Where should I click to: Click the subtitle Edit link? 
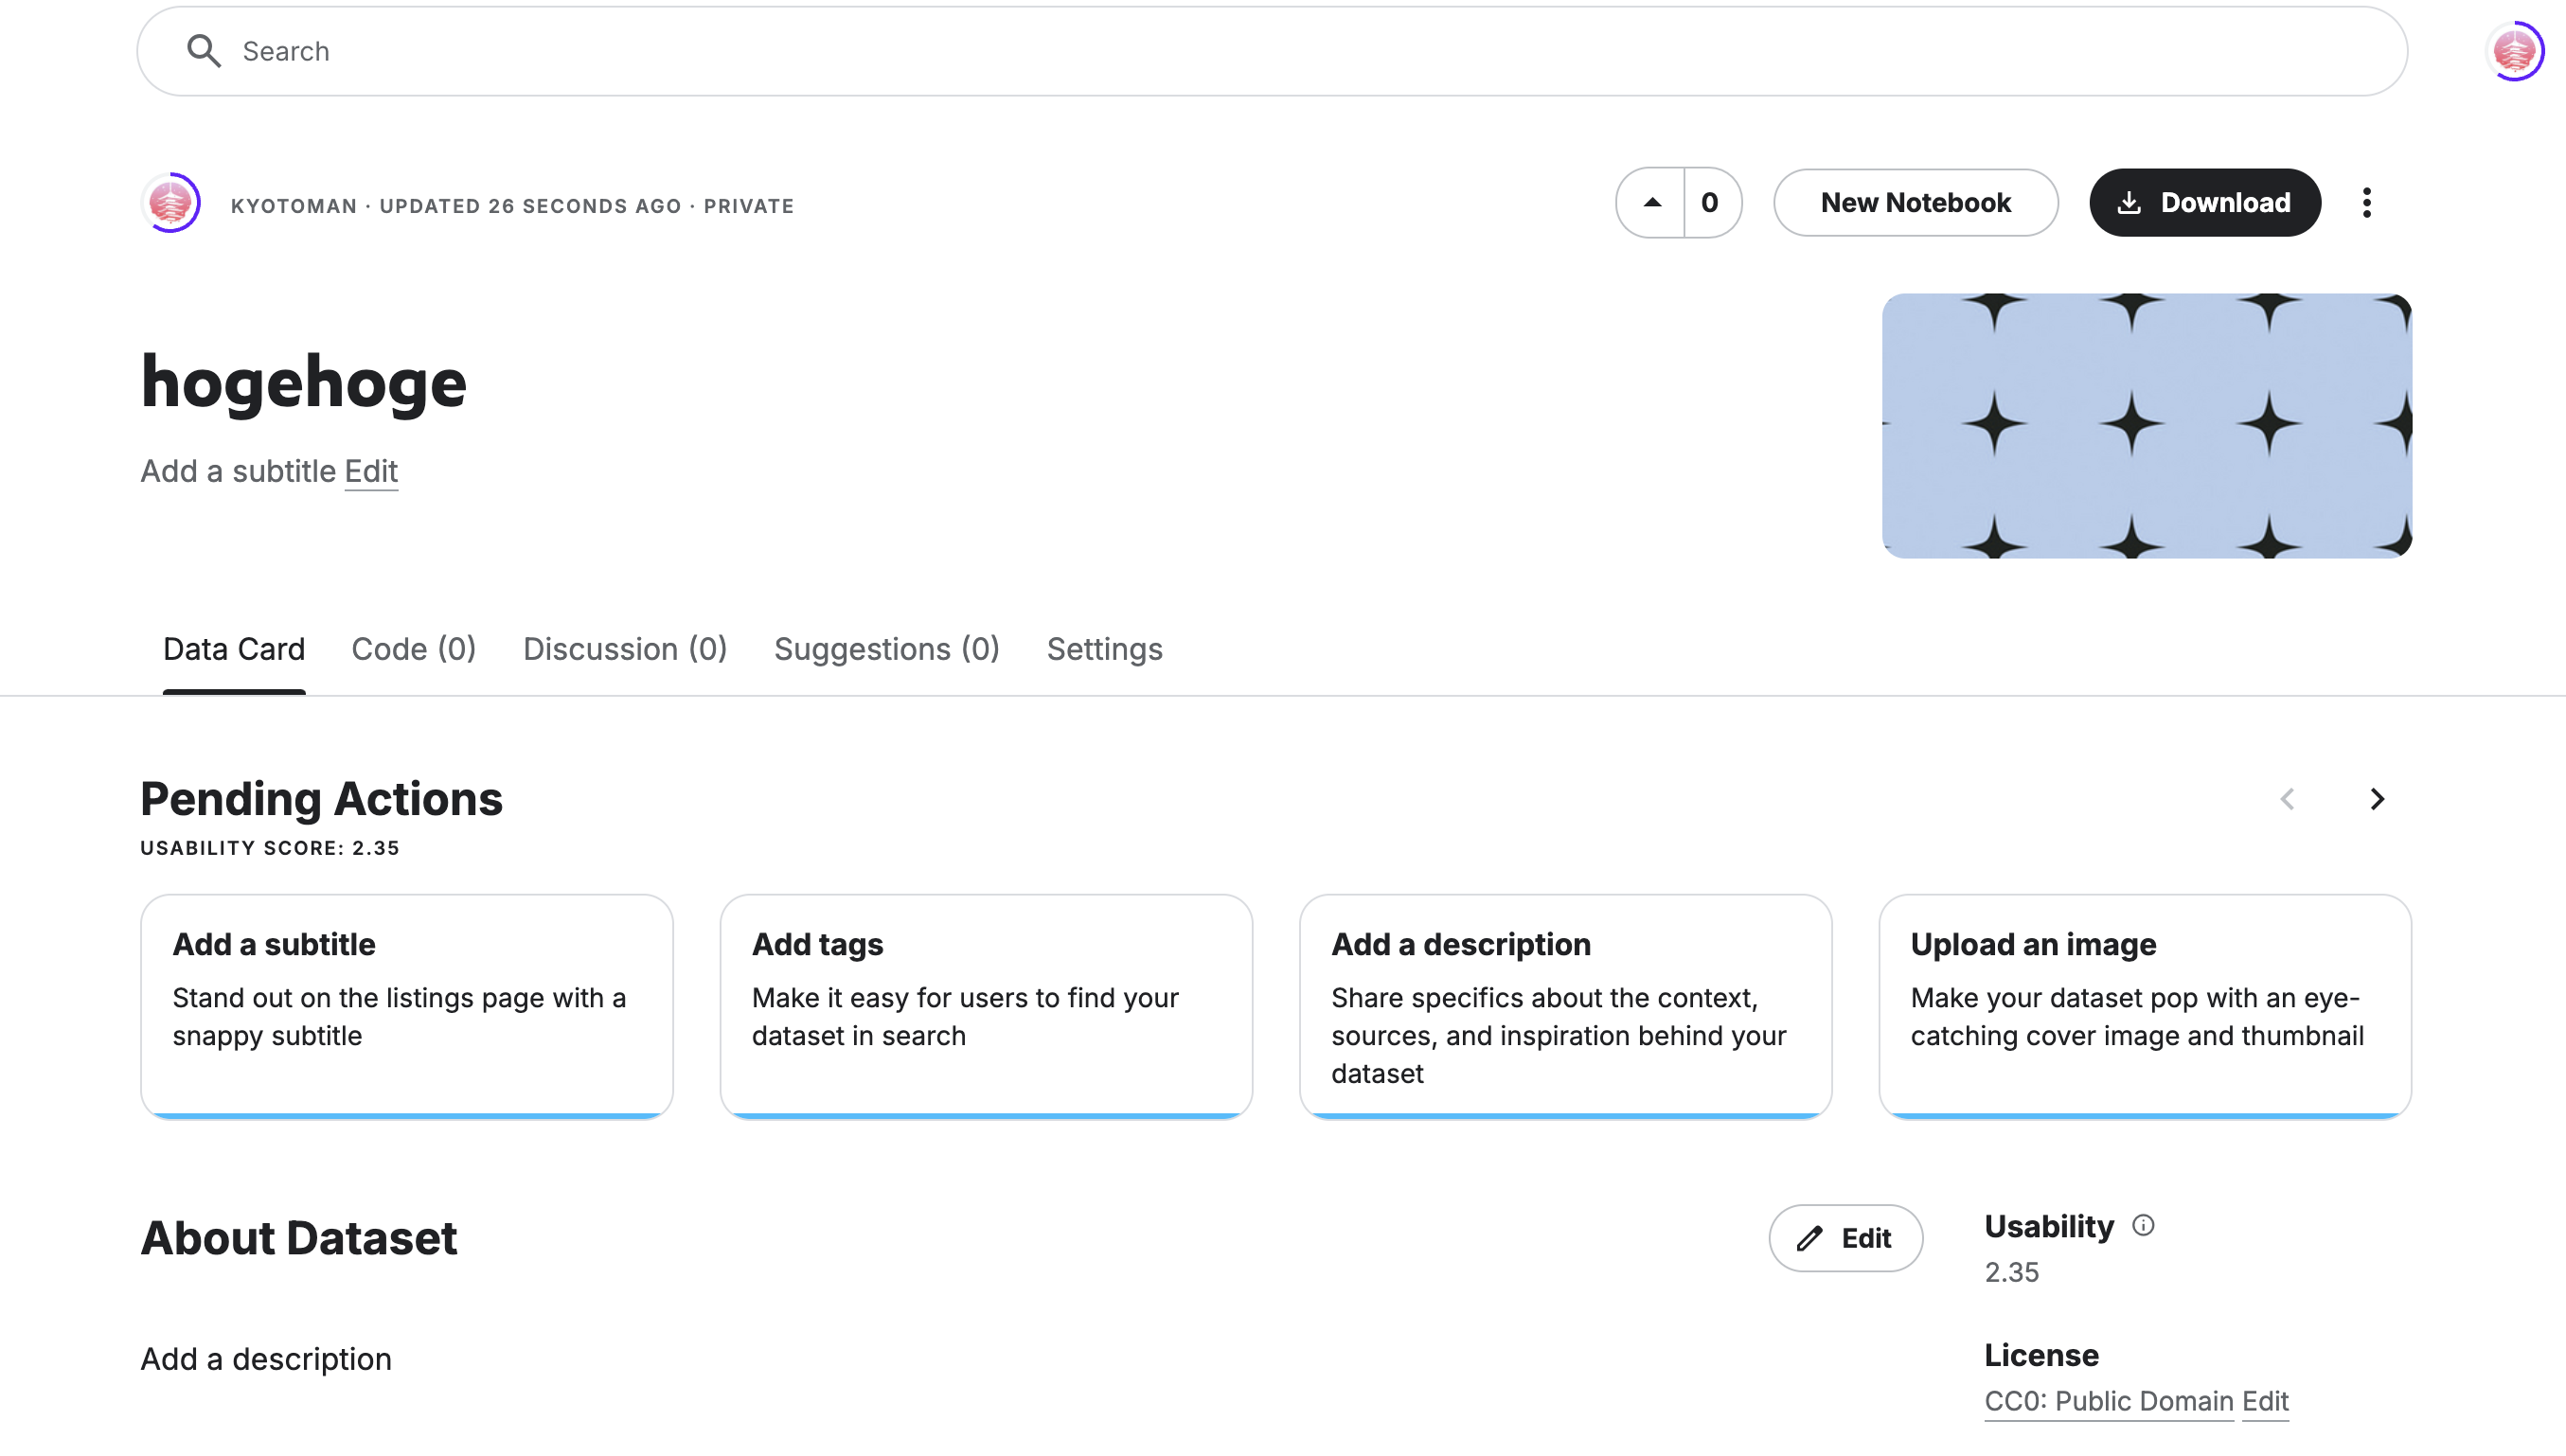pos(371,471)
